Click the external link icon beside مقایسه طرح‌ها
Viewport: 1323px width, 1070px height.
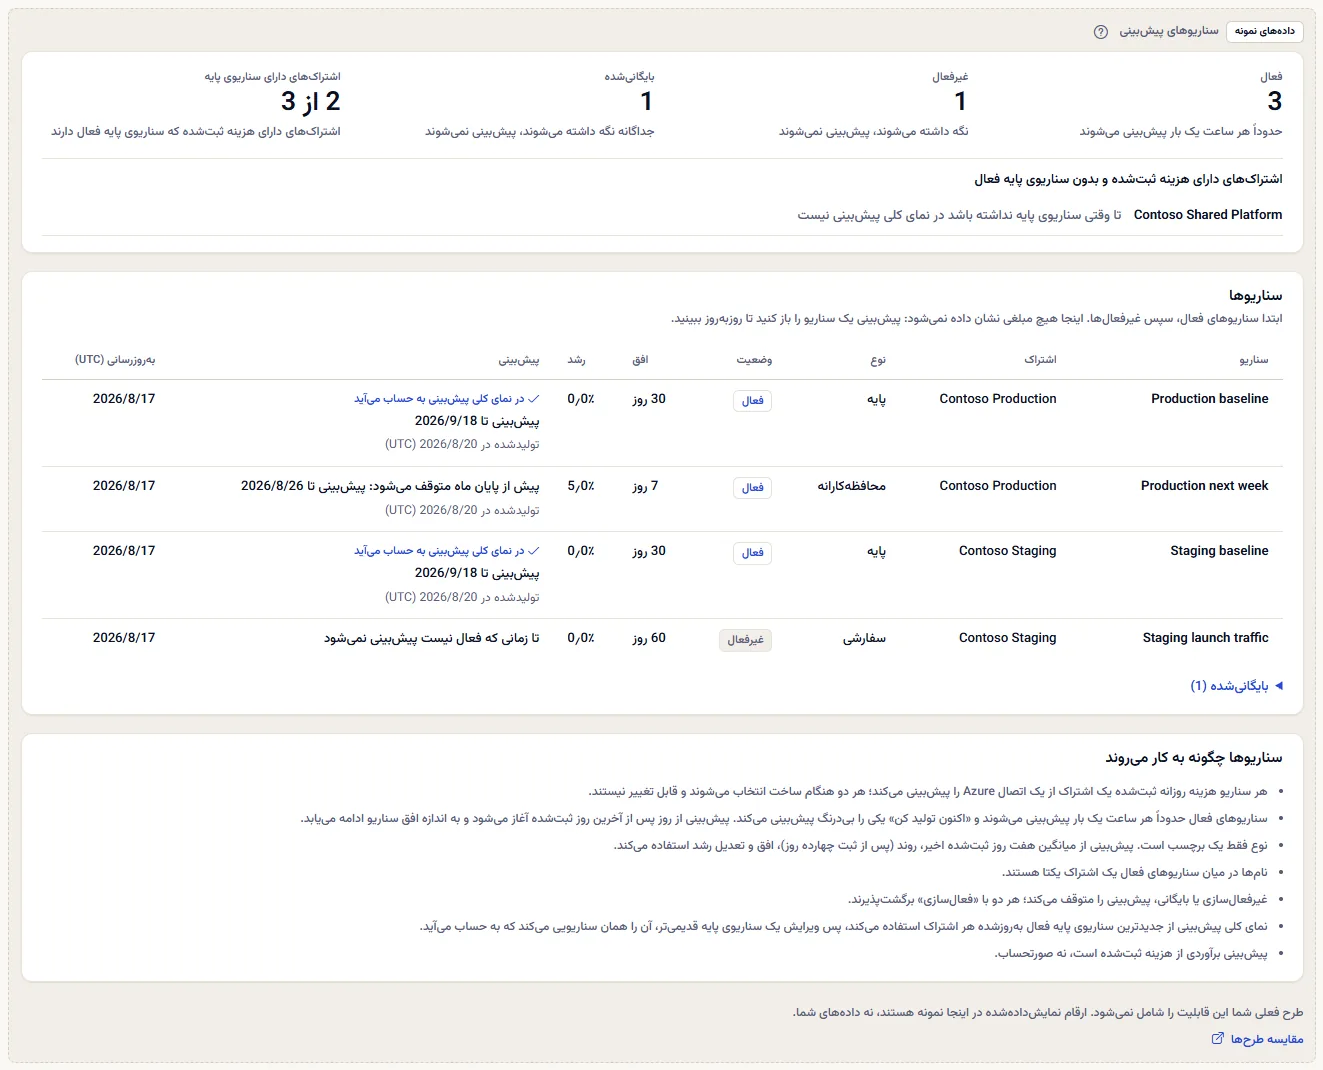[x=1217, y=1039]
